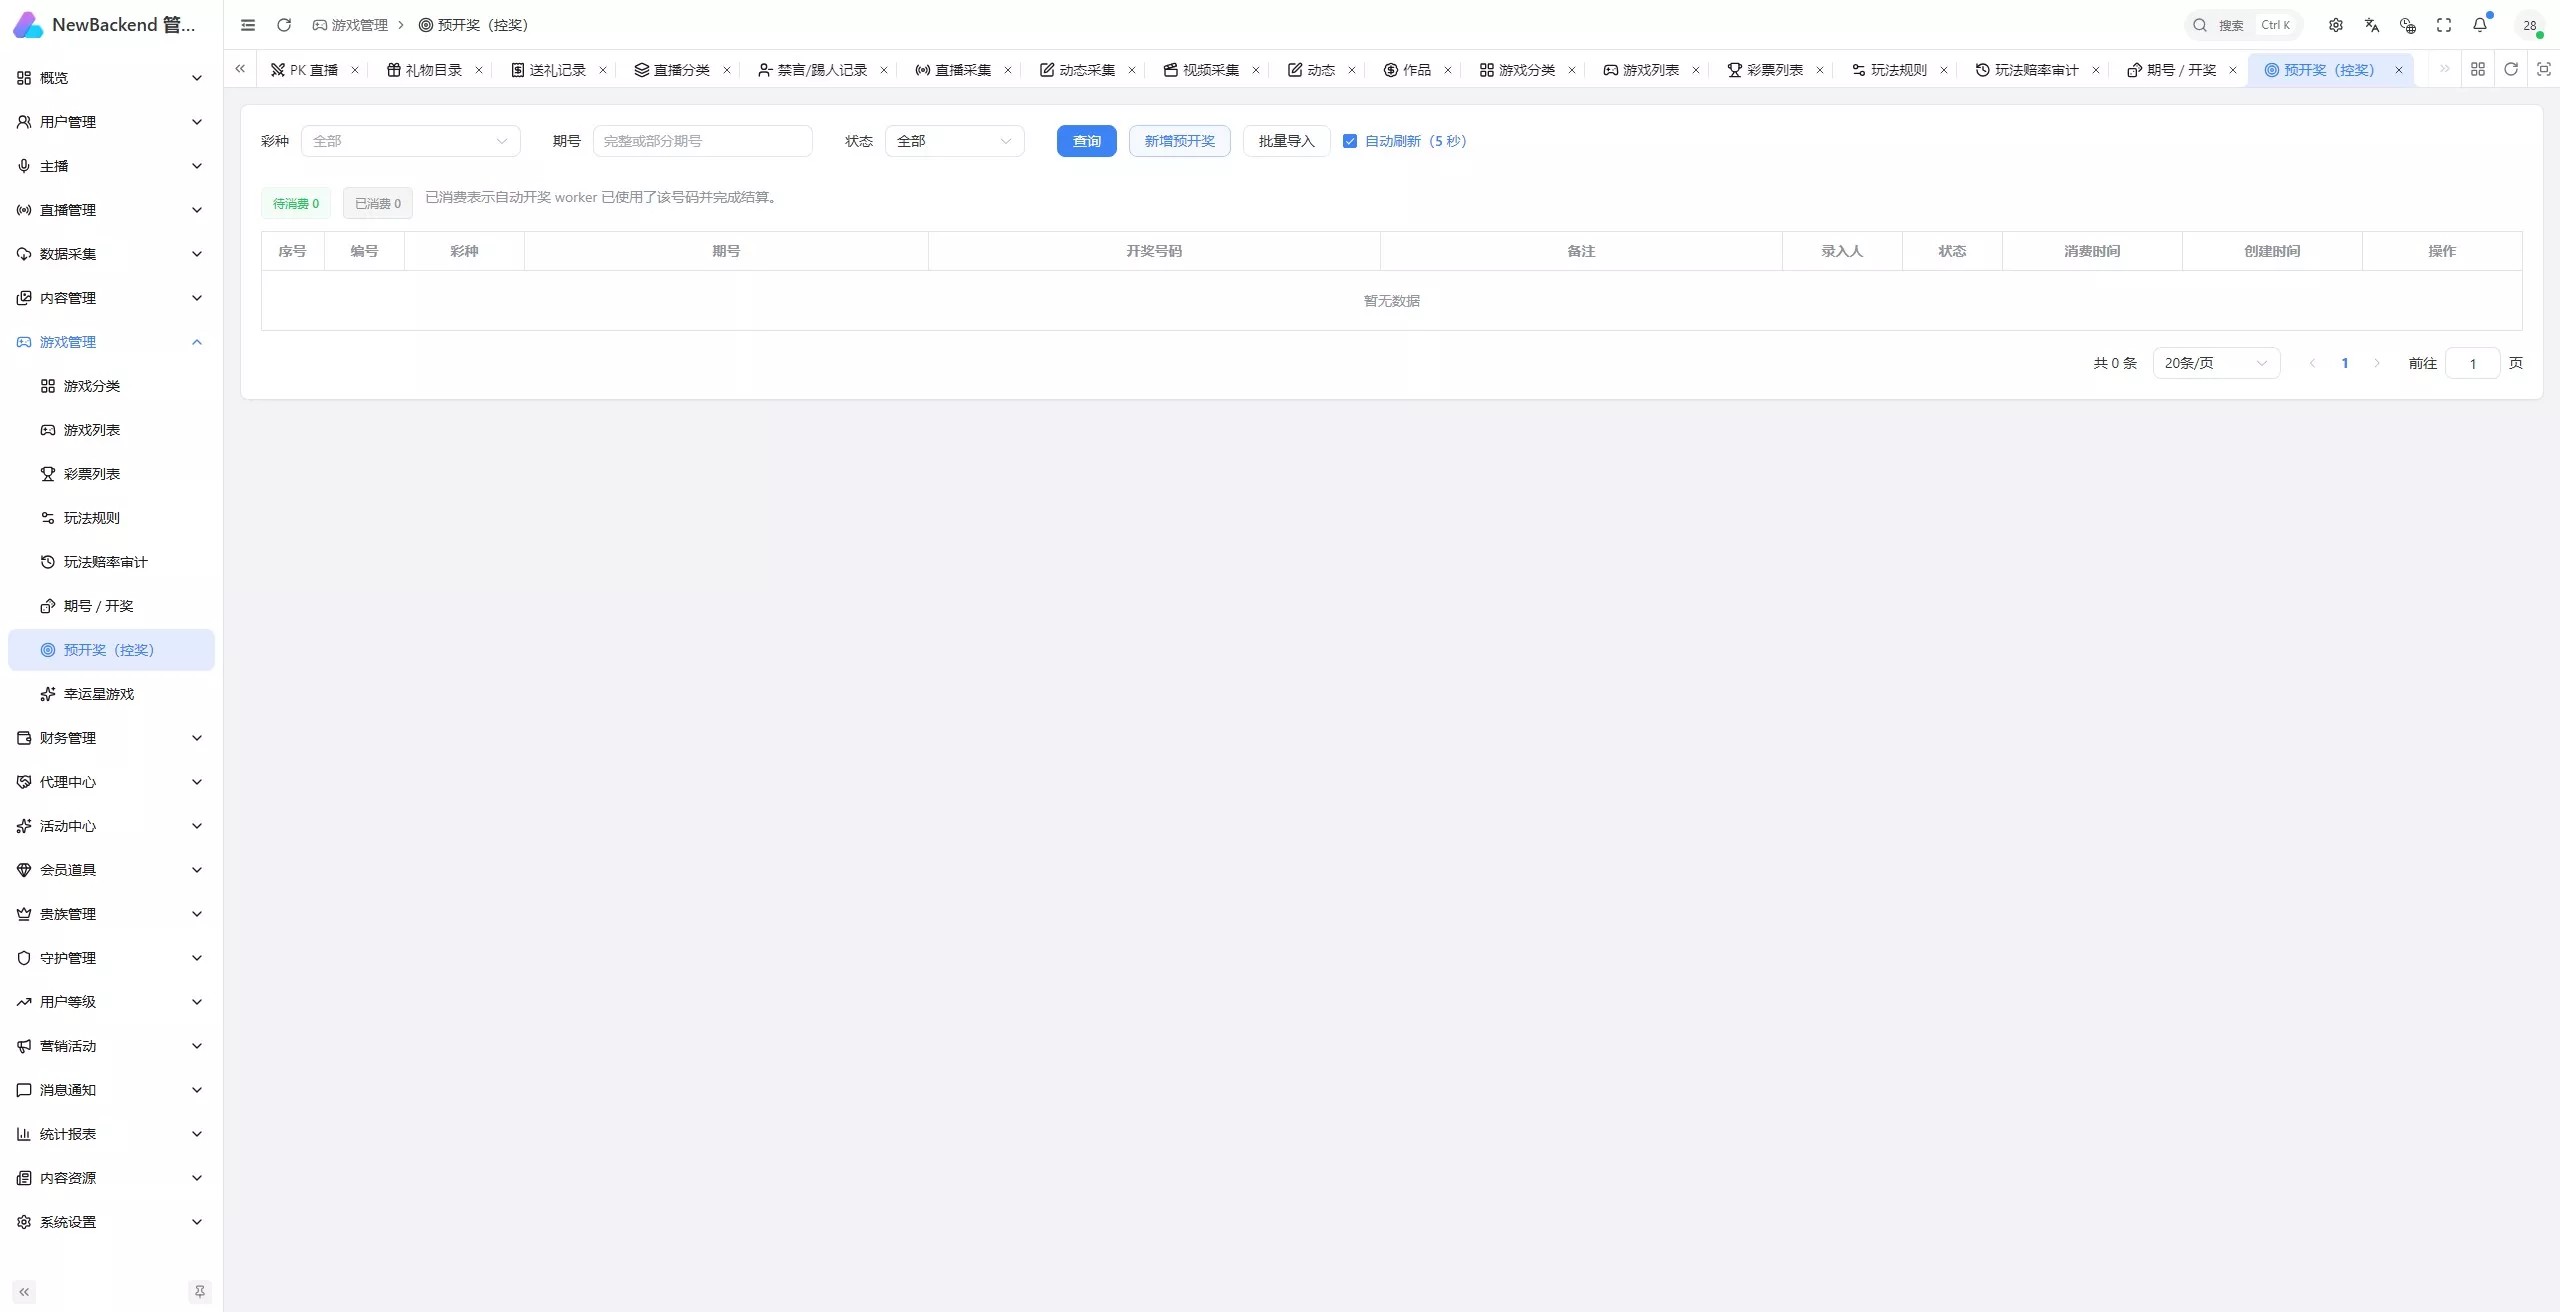The image size is (2560, 1312).
Task: Open the 20条/页 page size dropdown
Action: [x=2217, y=363]
